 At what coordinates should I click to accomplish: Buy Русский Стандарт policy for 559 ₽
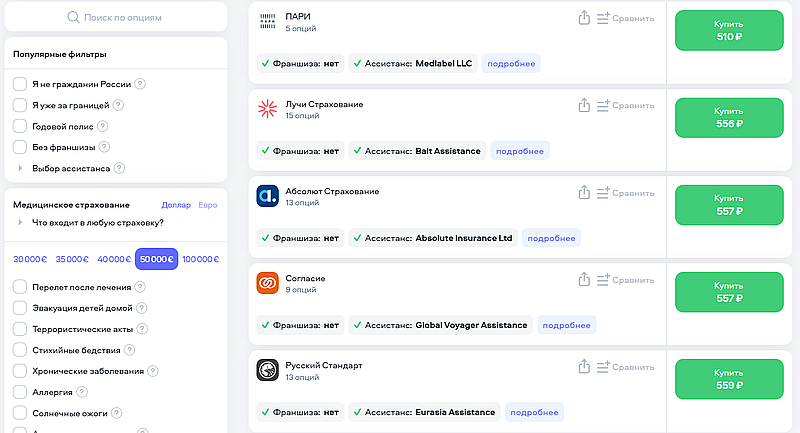point(729,379)
